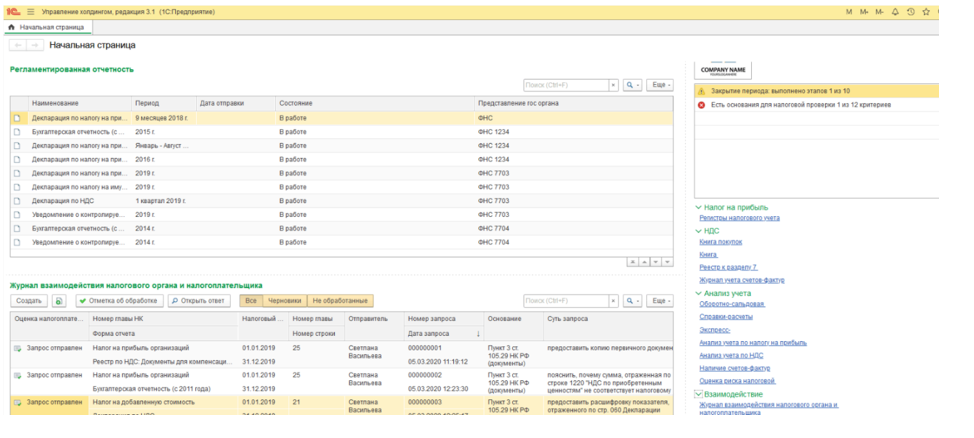
Task: Sort by Период column header
Action: (163, 103)
